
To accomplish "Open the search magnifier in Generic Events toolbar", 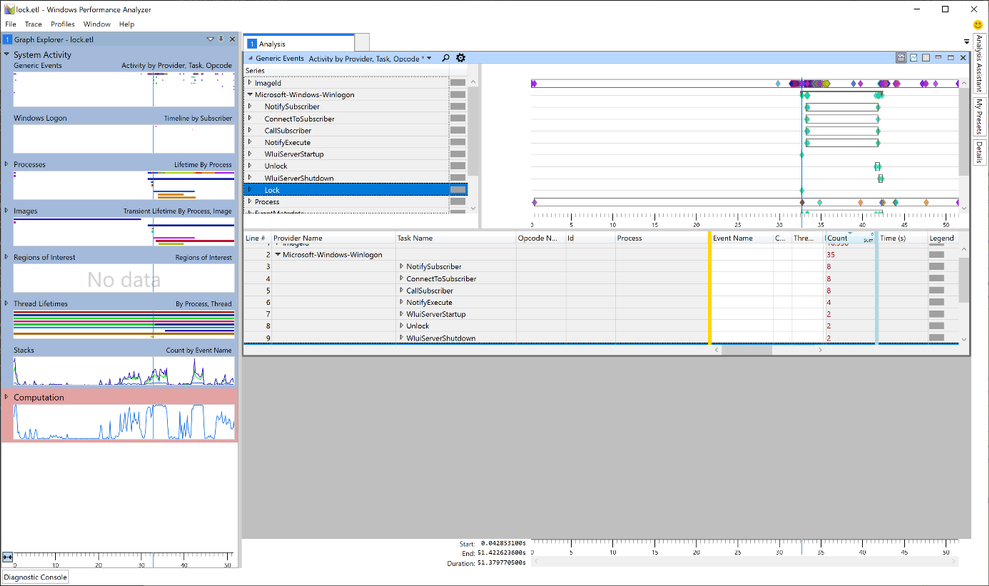I will click(445, 58).
